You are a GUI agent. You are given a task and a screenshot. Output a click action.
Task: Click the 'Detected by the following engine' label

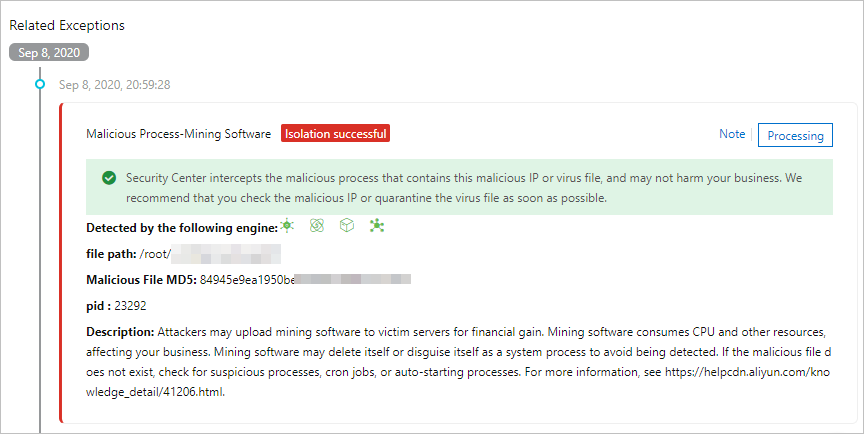[182, 227]
